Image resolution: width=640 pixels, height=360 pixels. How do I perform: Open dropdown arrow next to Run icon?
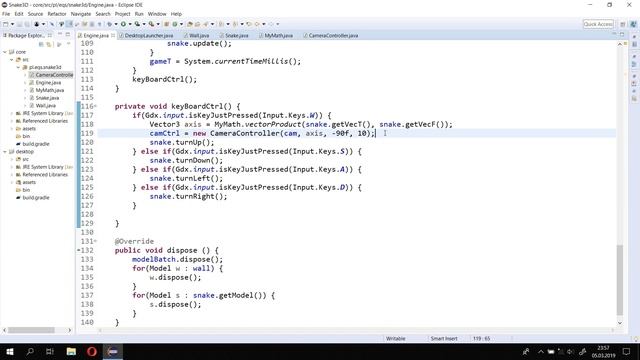click(130, 24)
